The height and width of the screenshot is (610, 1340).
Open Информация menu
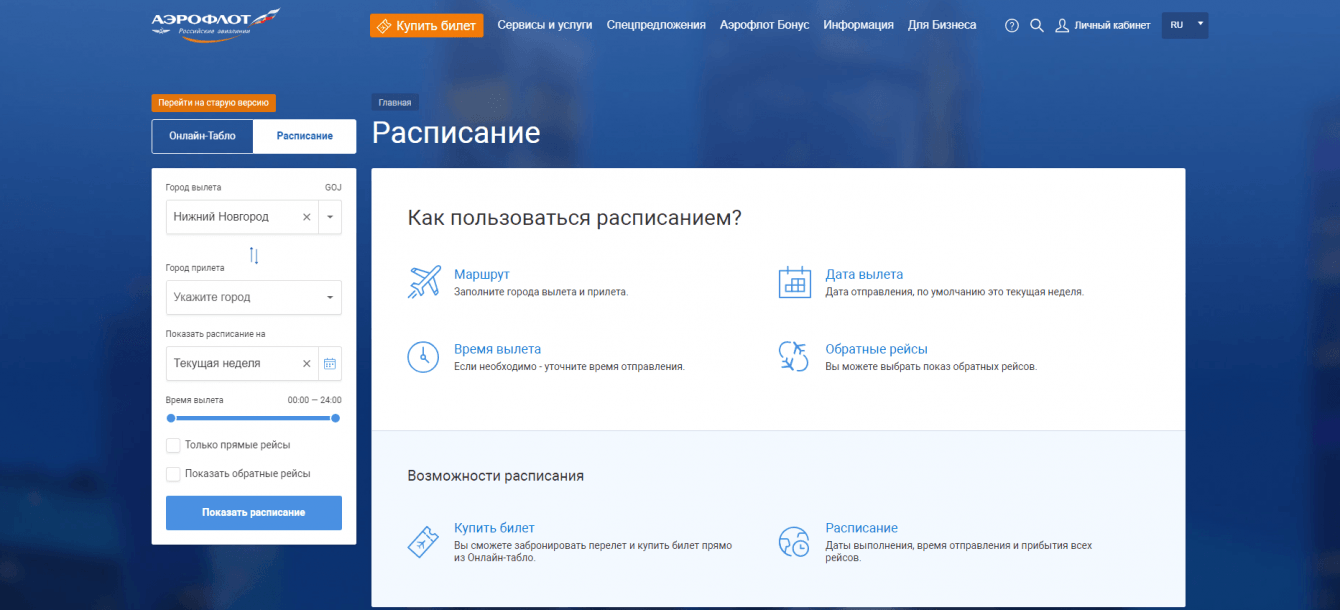pyautogui.click(x=859, y=25)
